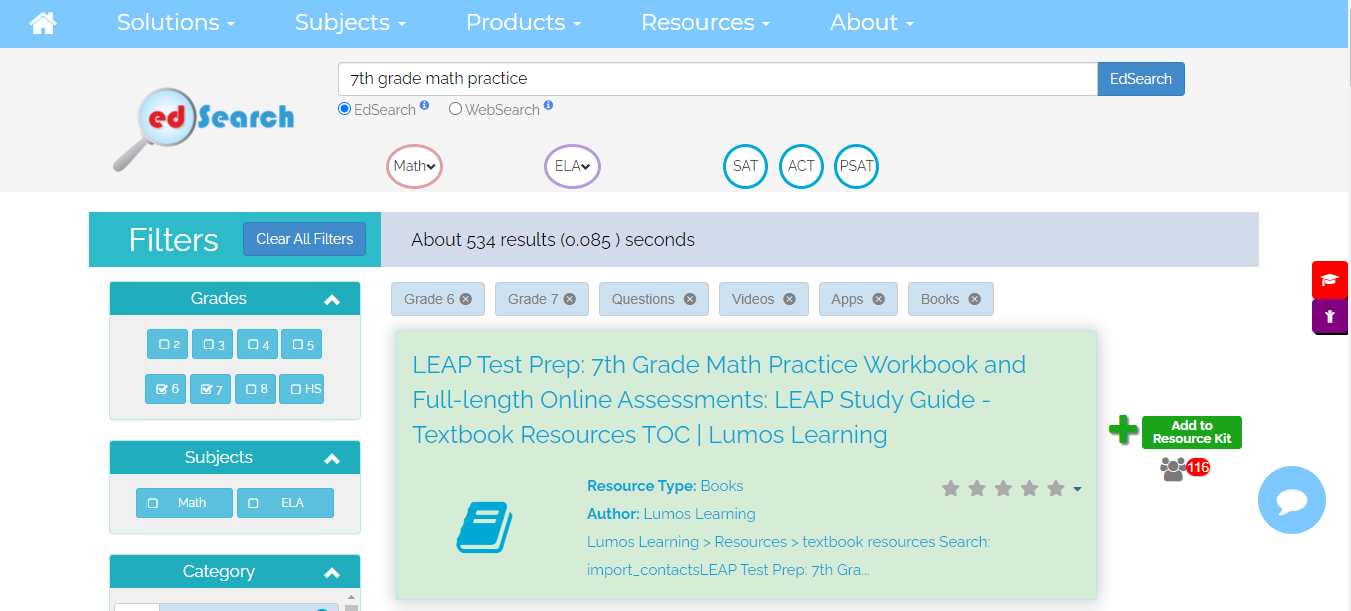Open the chat bubble widget

click(x=1291, y=500)
